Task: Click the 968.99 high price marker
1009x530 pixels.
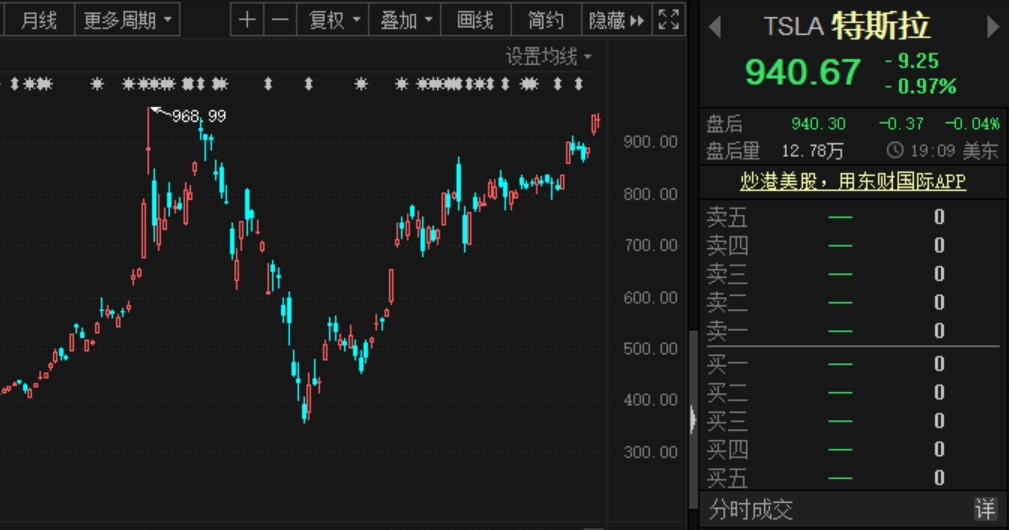Action: coord(198,116)
